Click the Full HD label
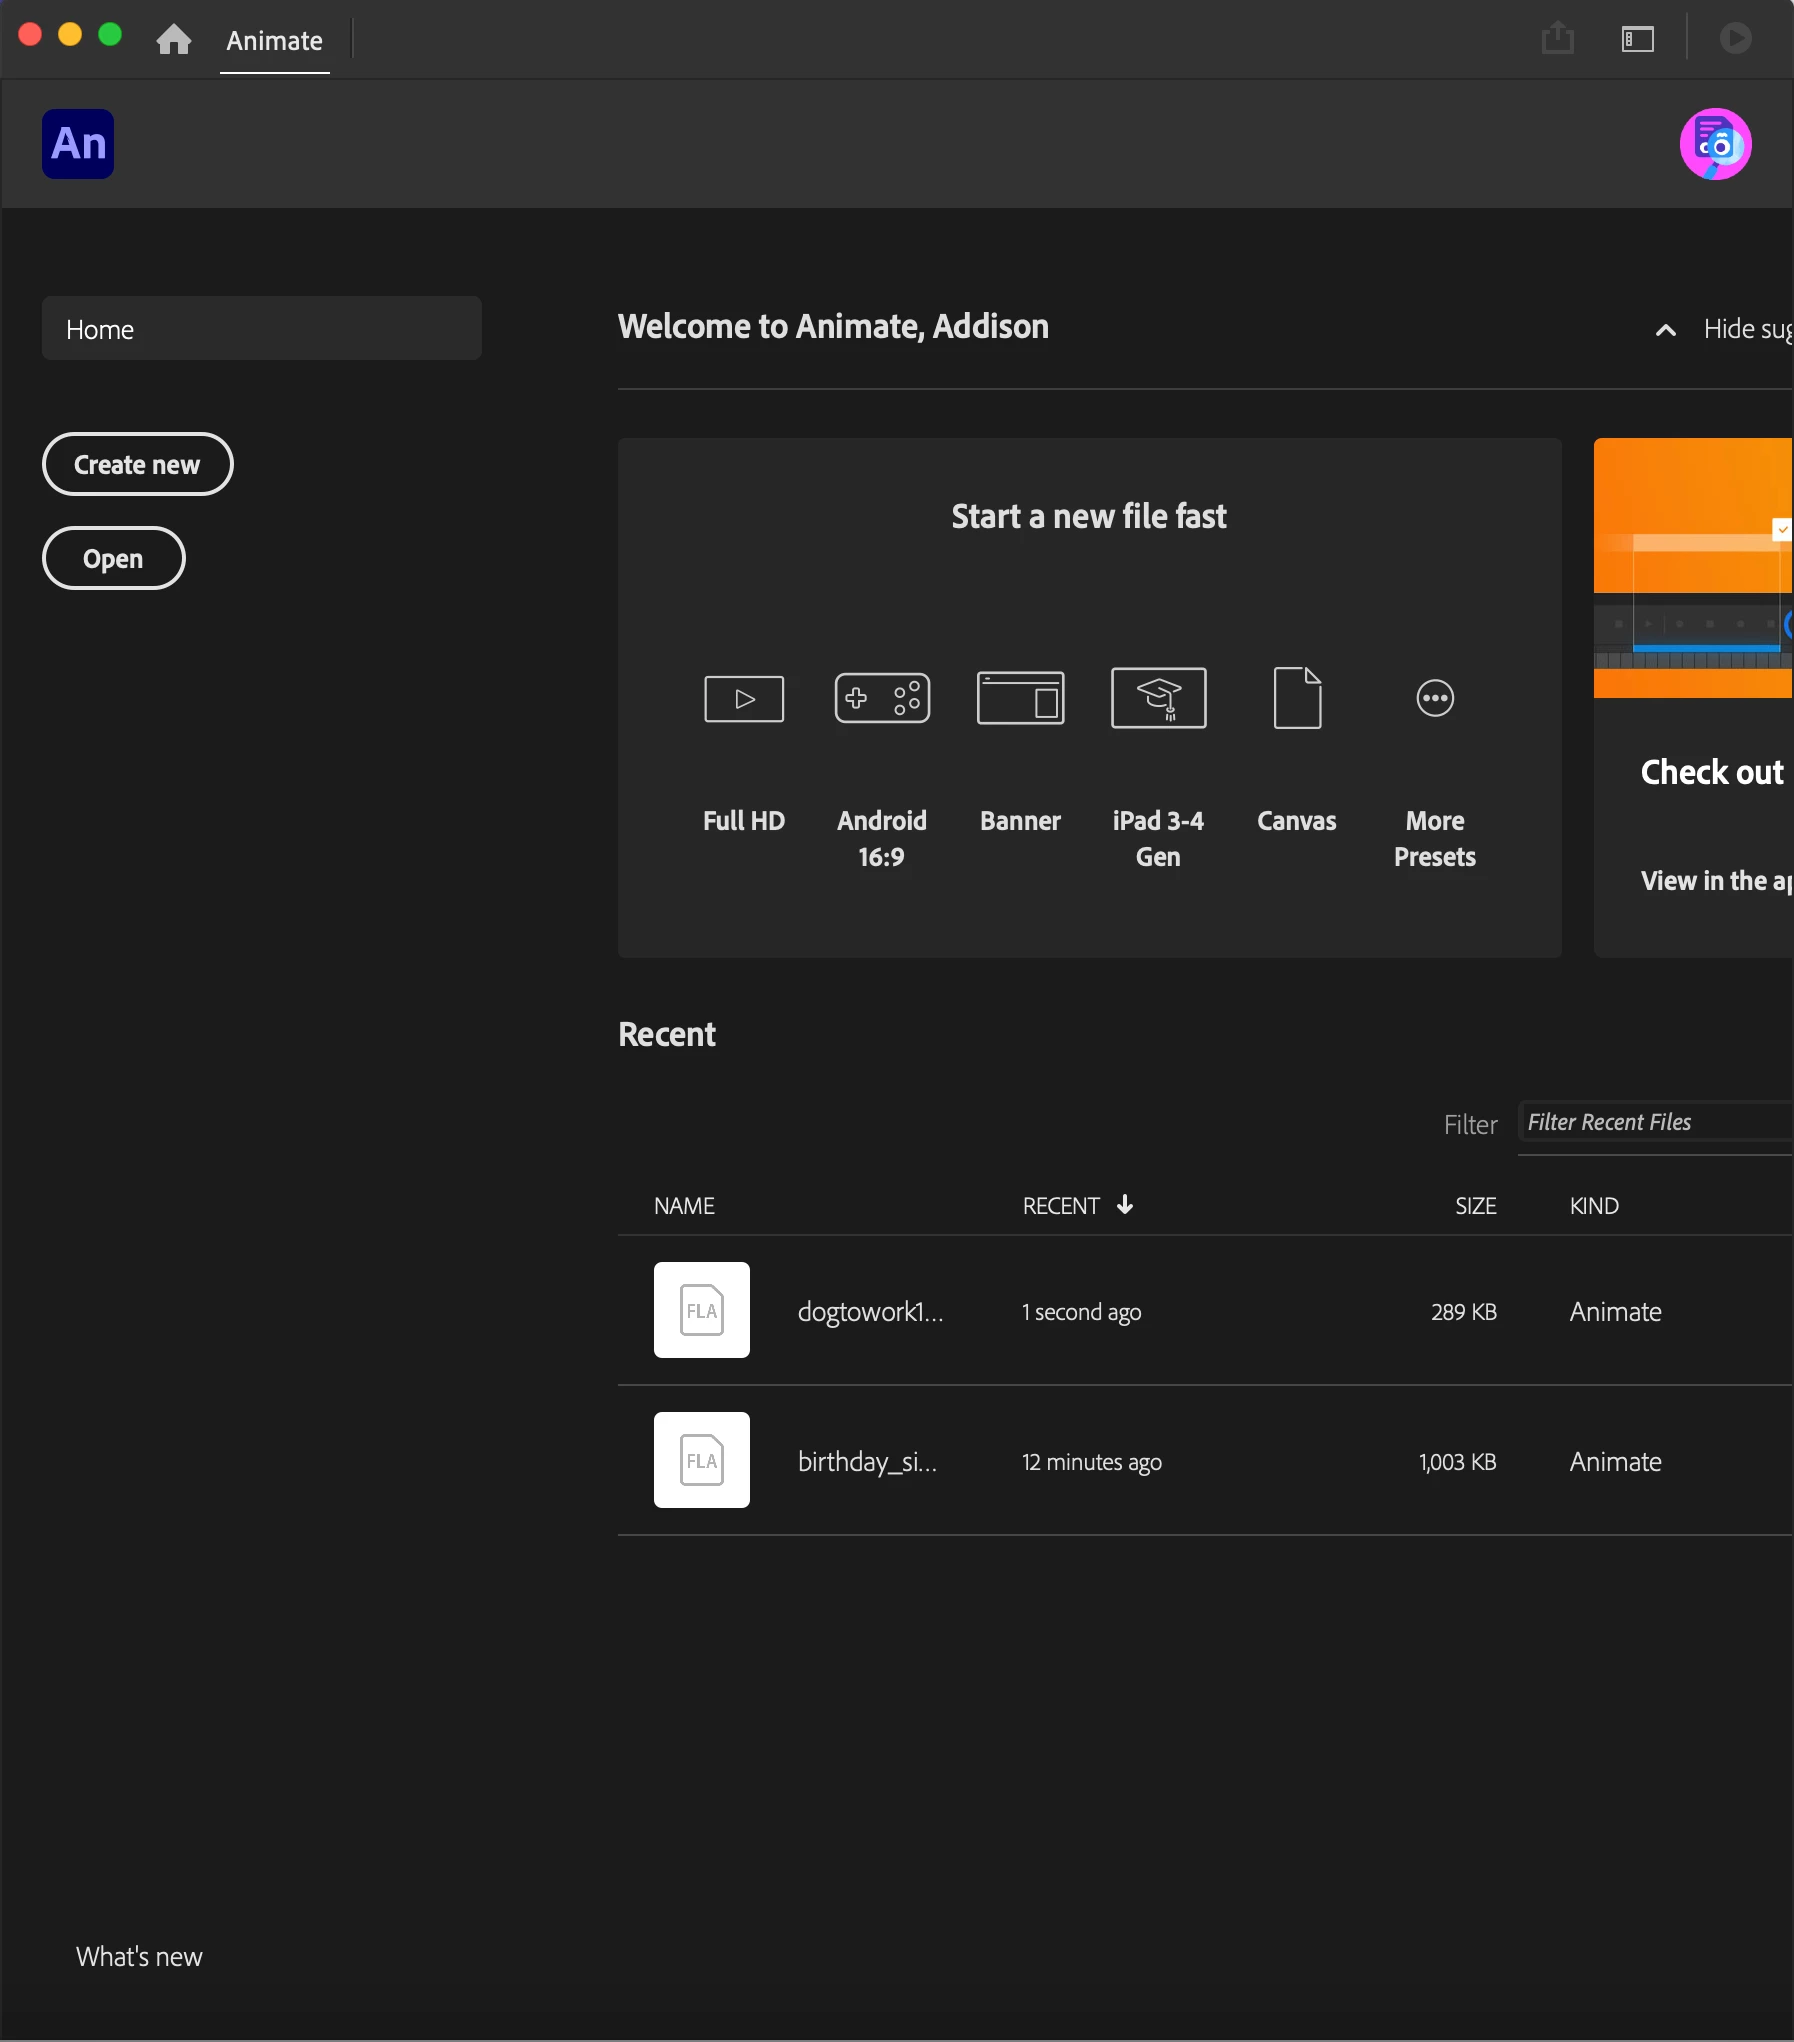The image size is (1794, 2042). coord(744,821)
